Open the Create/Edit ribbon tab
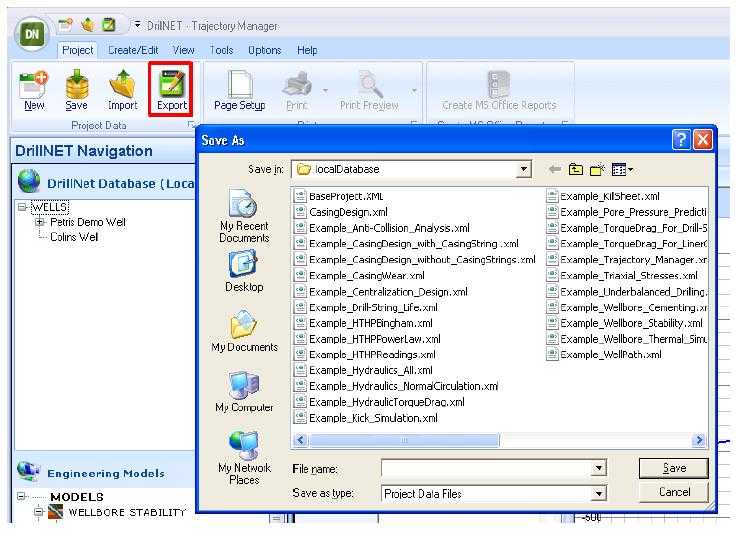 click(x=133, y=50)
